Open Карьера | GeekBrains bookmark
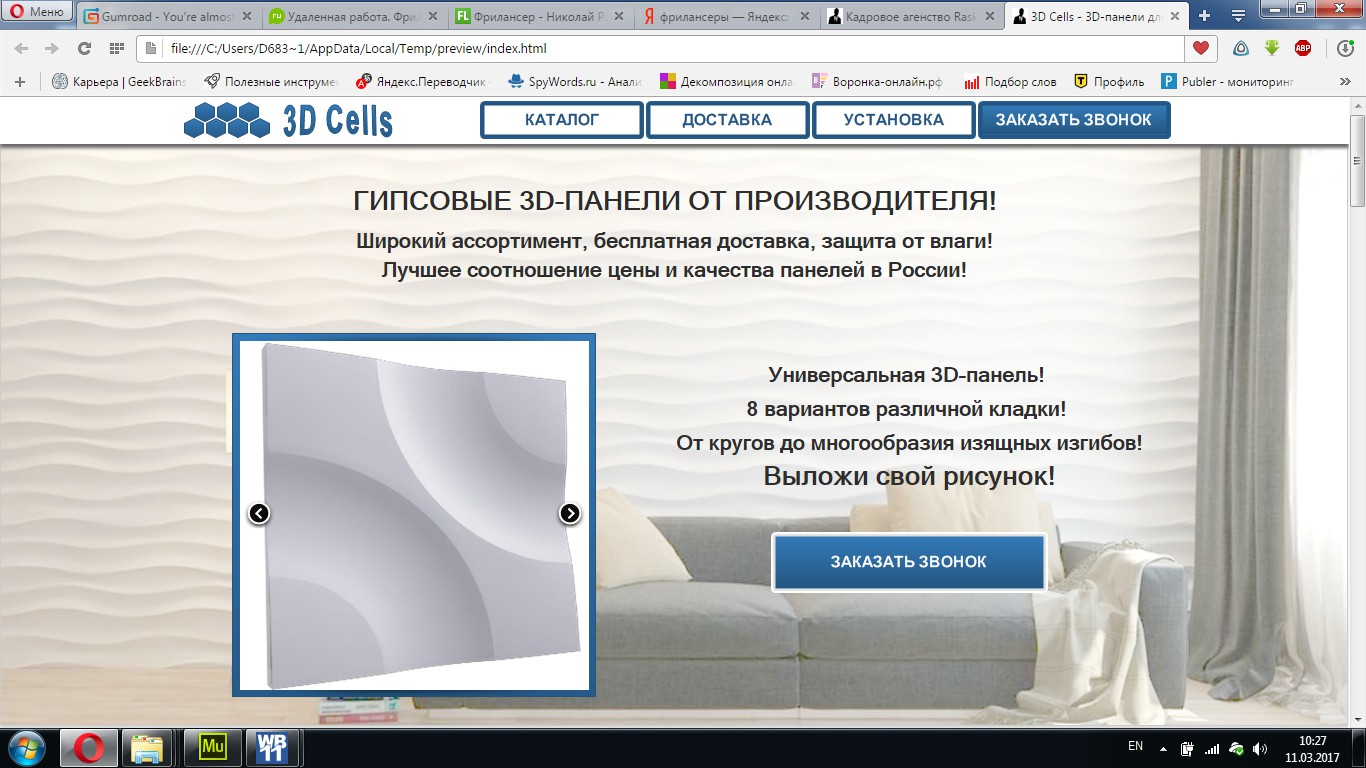This screenshot has width=1366, height=768. pyautogui.click(x=118, y=82)
